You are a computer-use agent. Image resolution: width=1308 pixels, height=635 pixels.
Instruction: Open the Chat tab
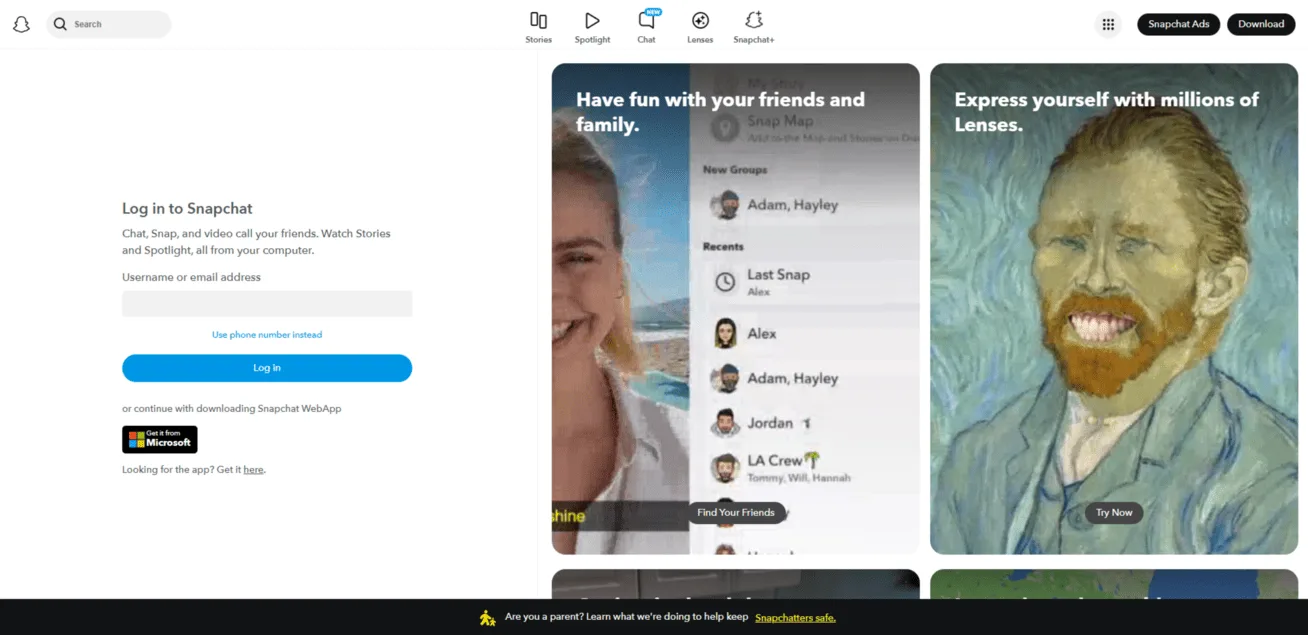point(647,27)
